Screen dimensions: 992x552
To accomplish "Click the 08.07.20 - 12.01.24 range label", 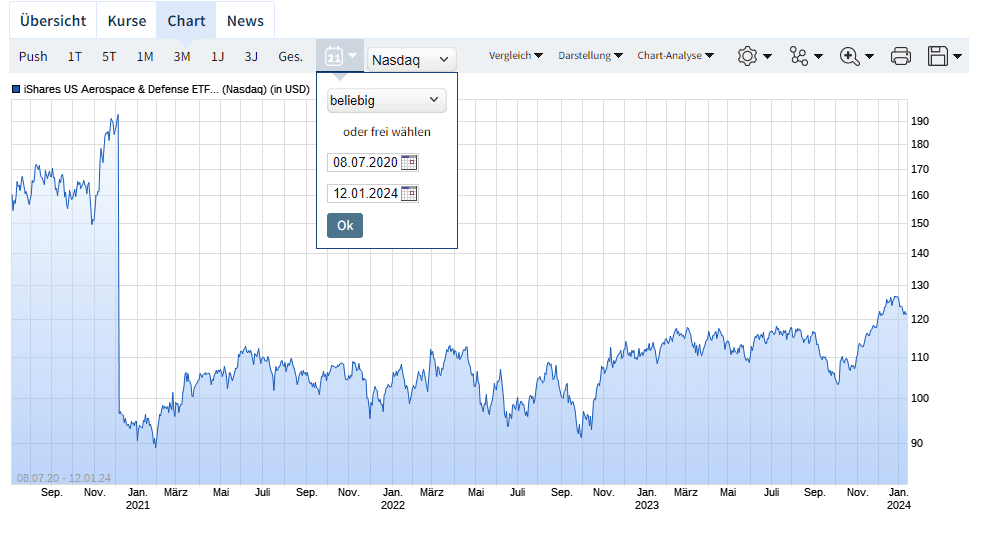I will [63, 478].
